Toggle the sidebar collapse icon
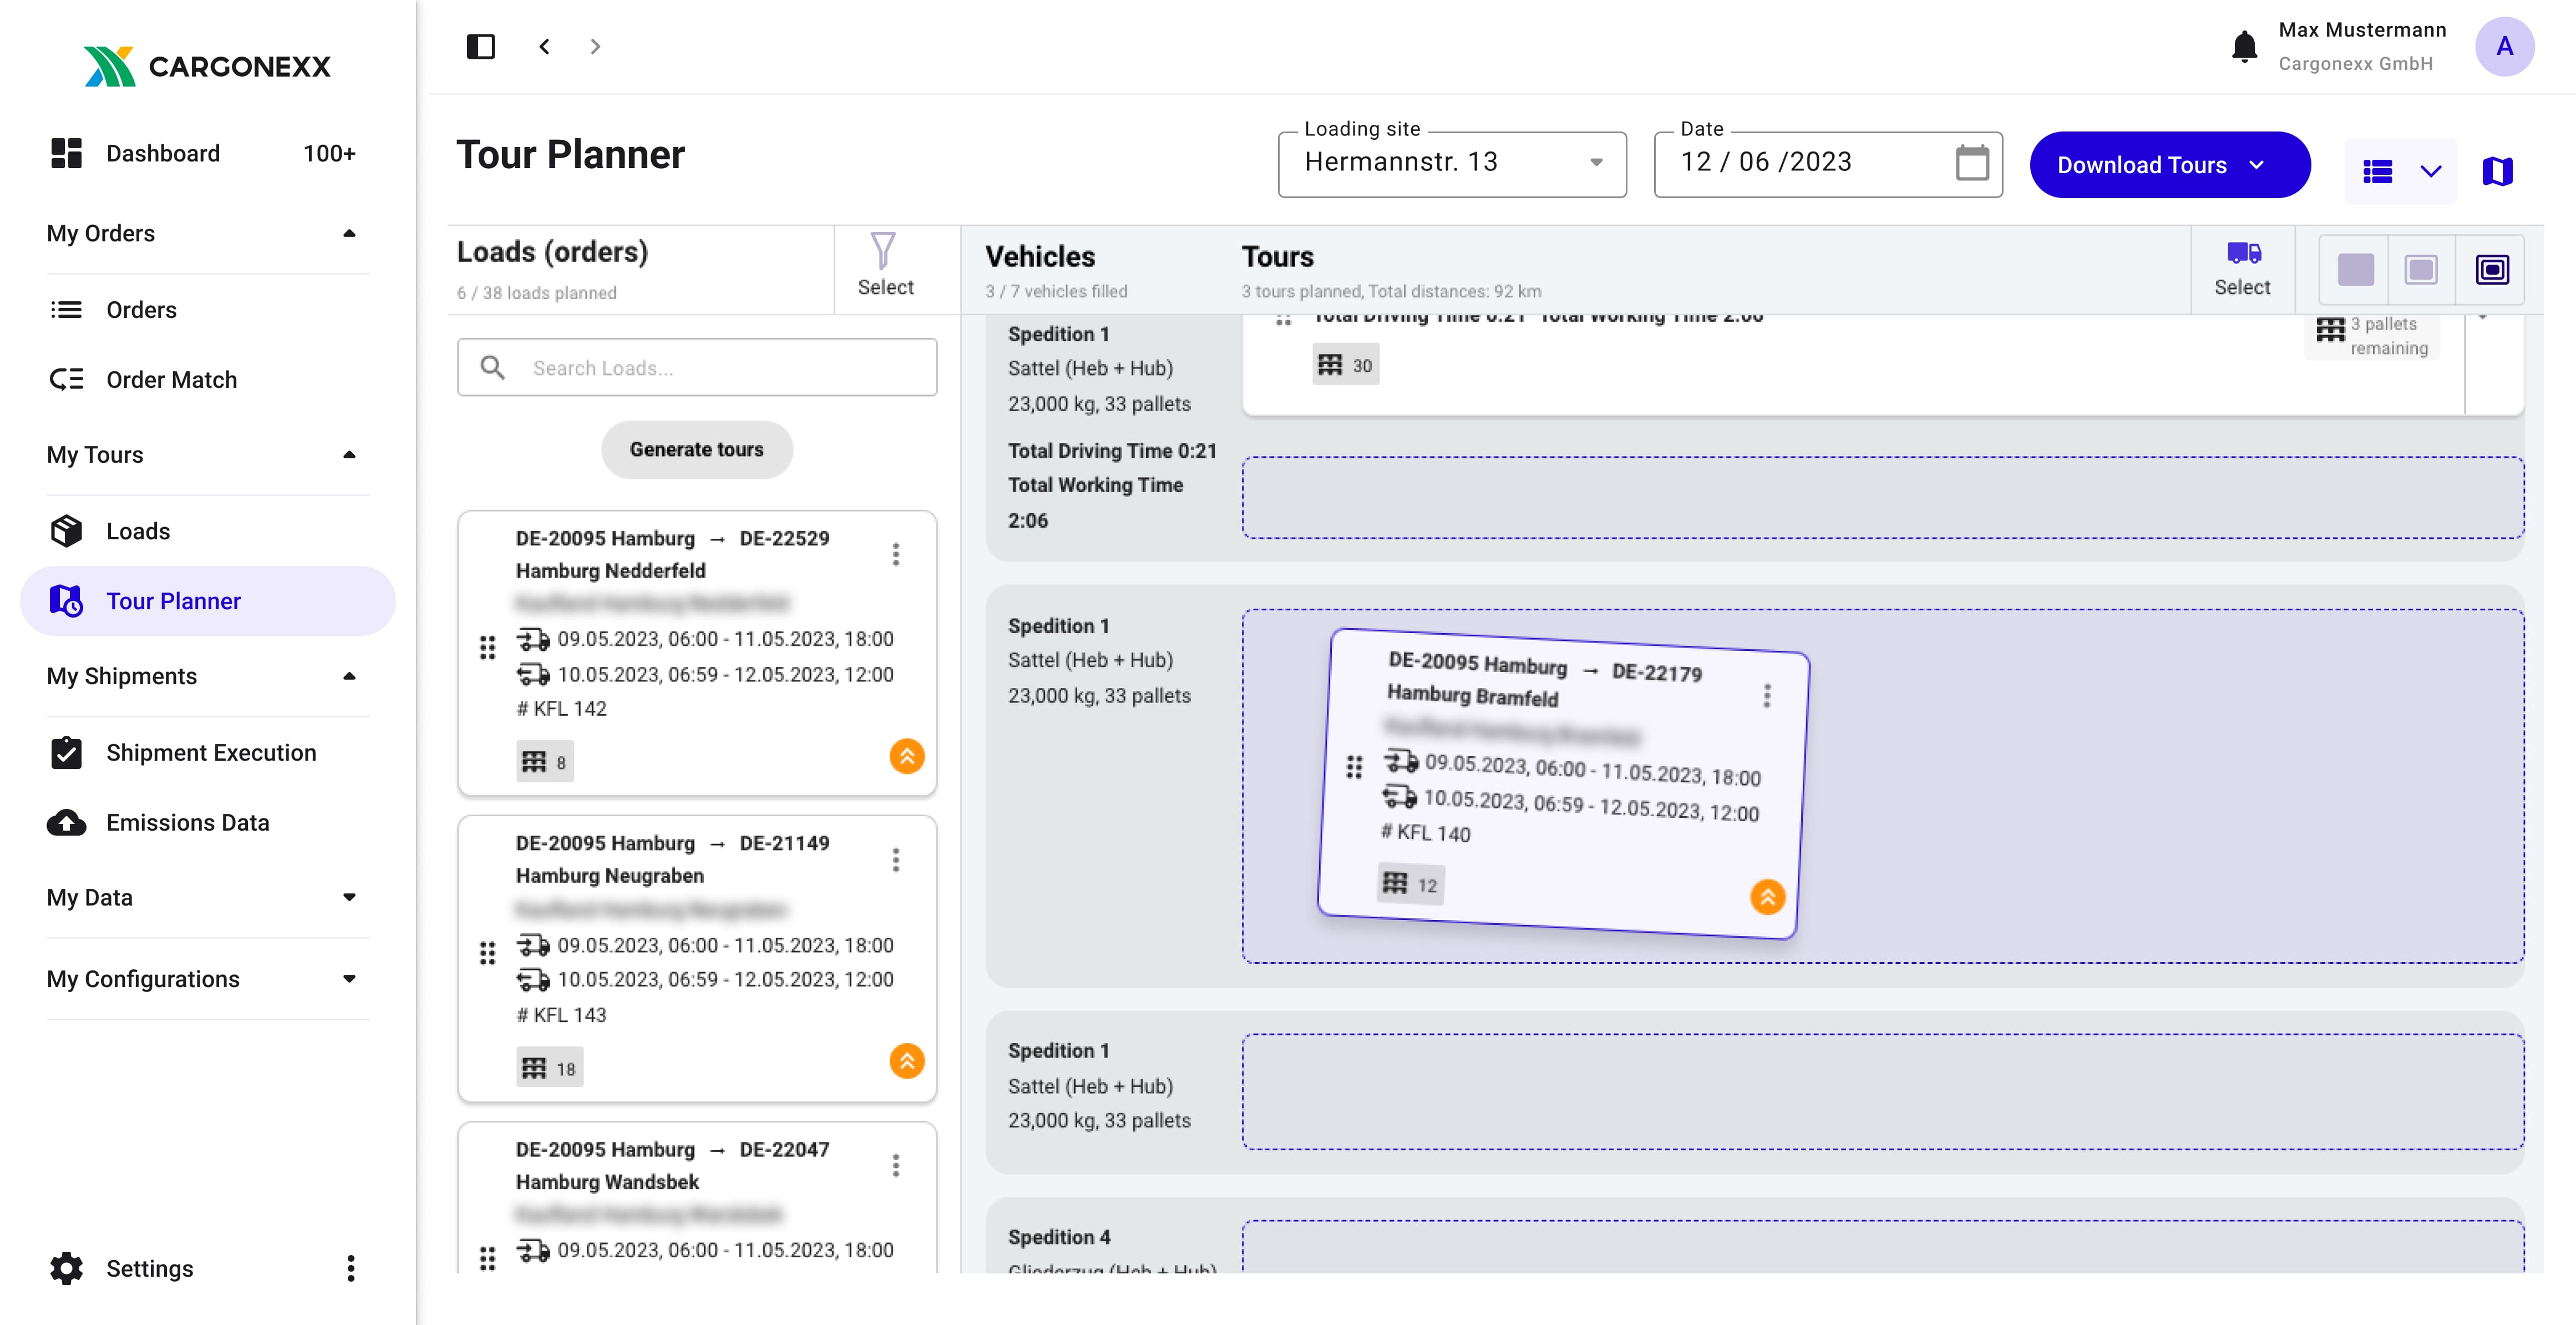2576x1325 pixels. click(x=481, y=46)
